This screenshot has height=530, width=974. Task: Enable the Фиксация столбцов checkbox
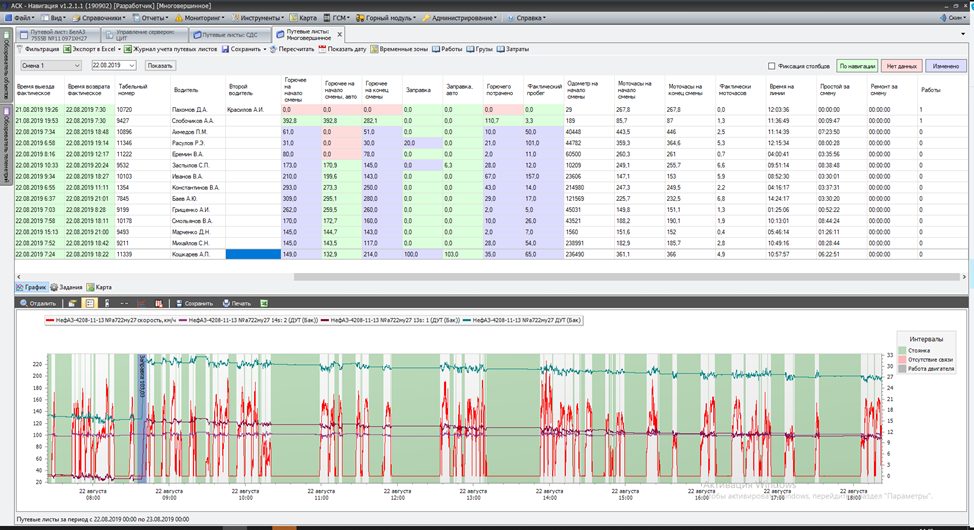click(x=772, y=66)
